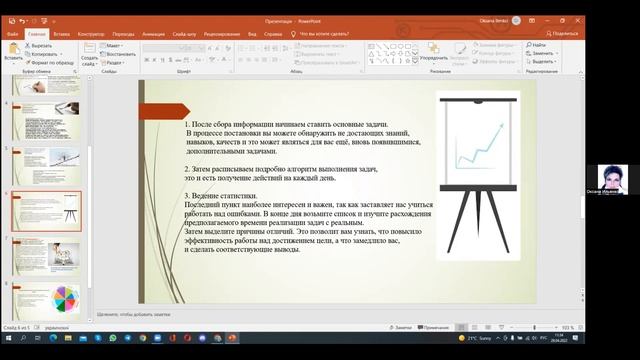This screenshot has height=360, width=640.
Task: Switch to Slide Sorter view icon
Action: [474, 327]
